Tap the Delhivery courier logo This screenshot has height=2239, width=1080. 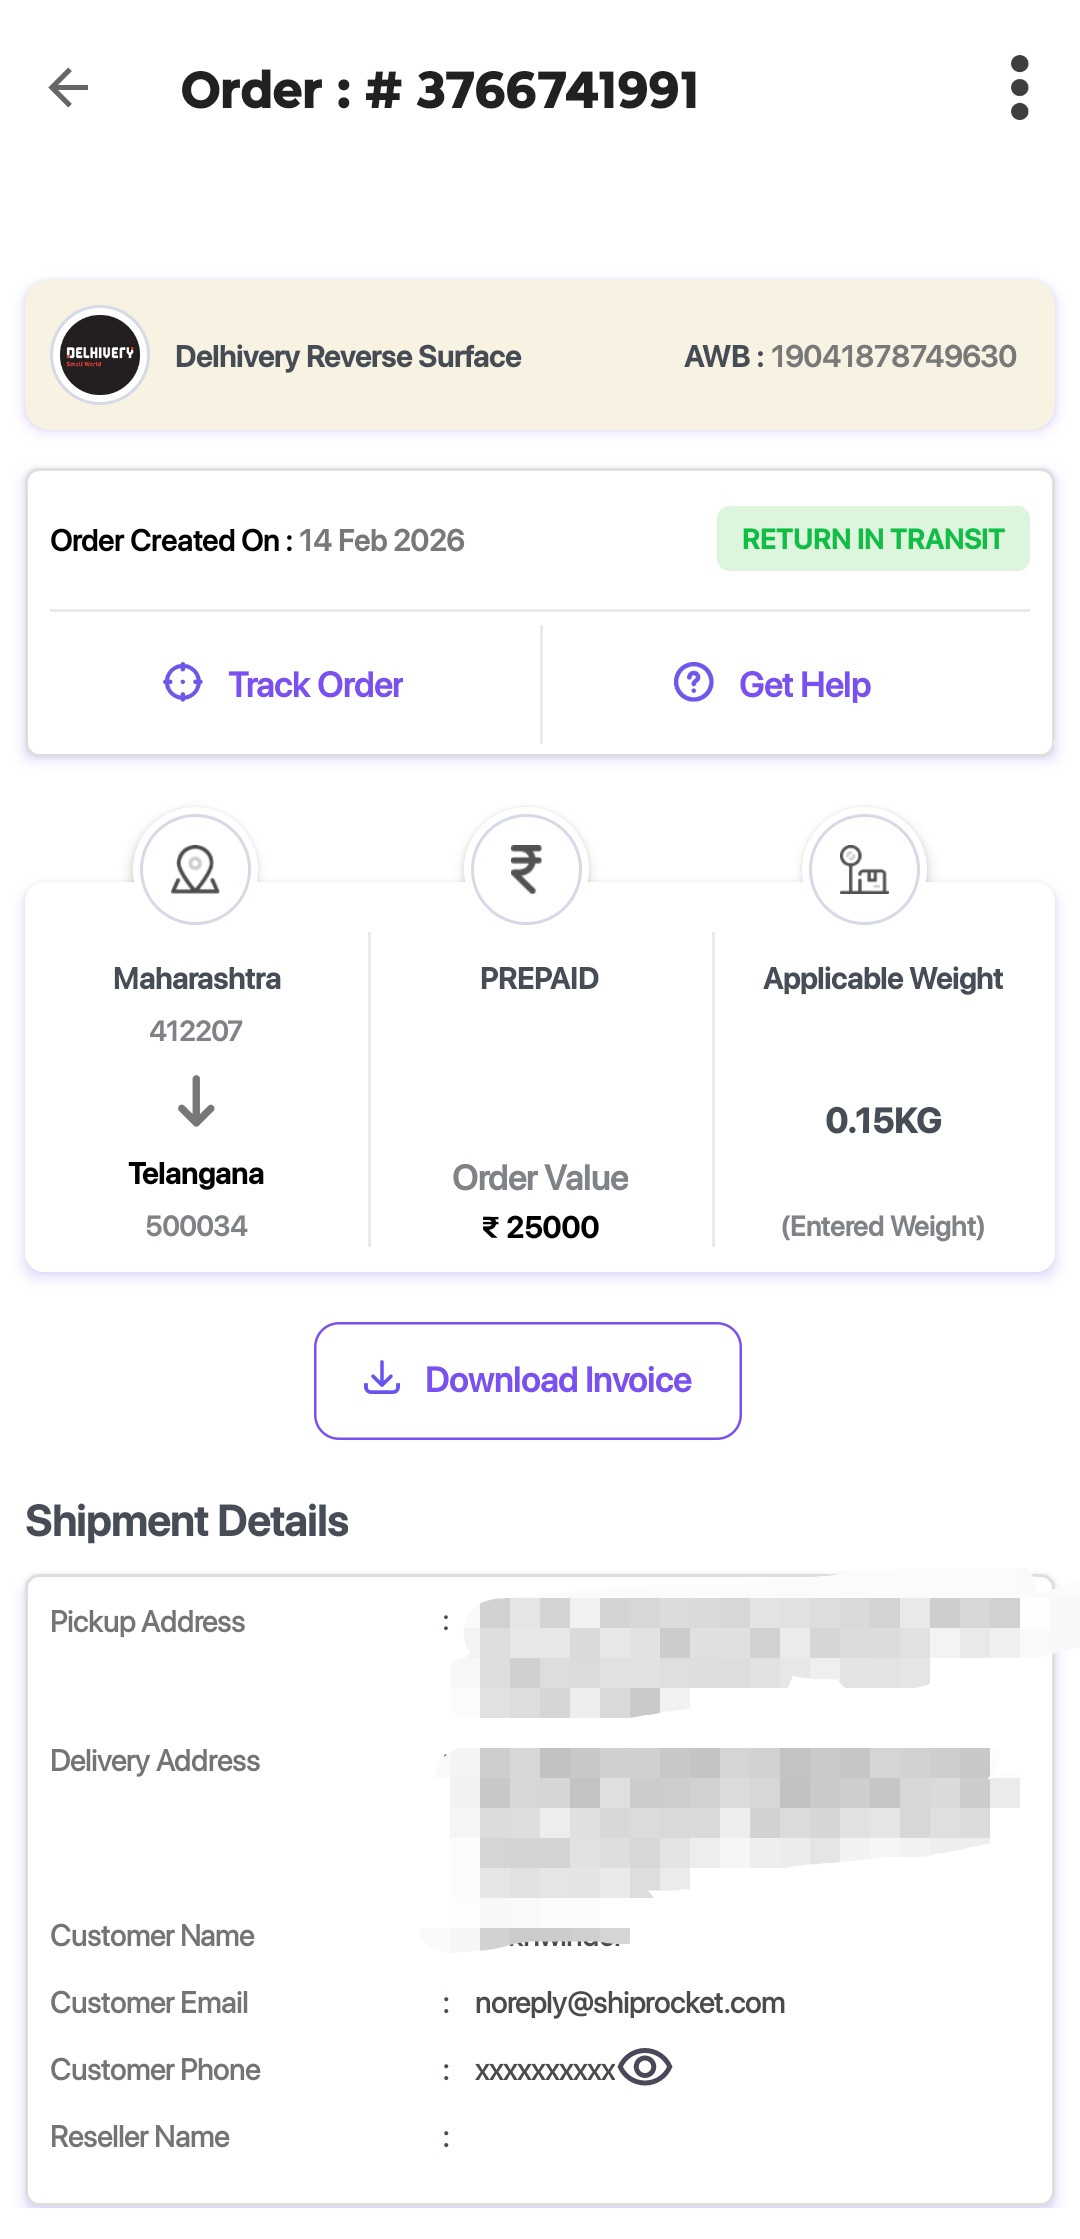click(100, 355)
